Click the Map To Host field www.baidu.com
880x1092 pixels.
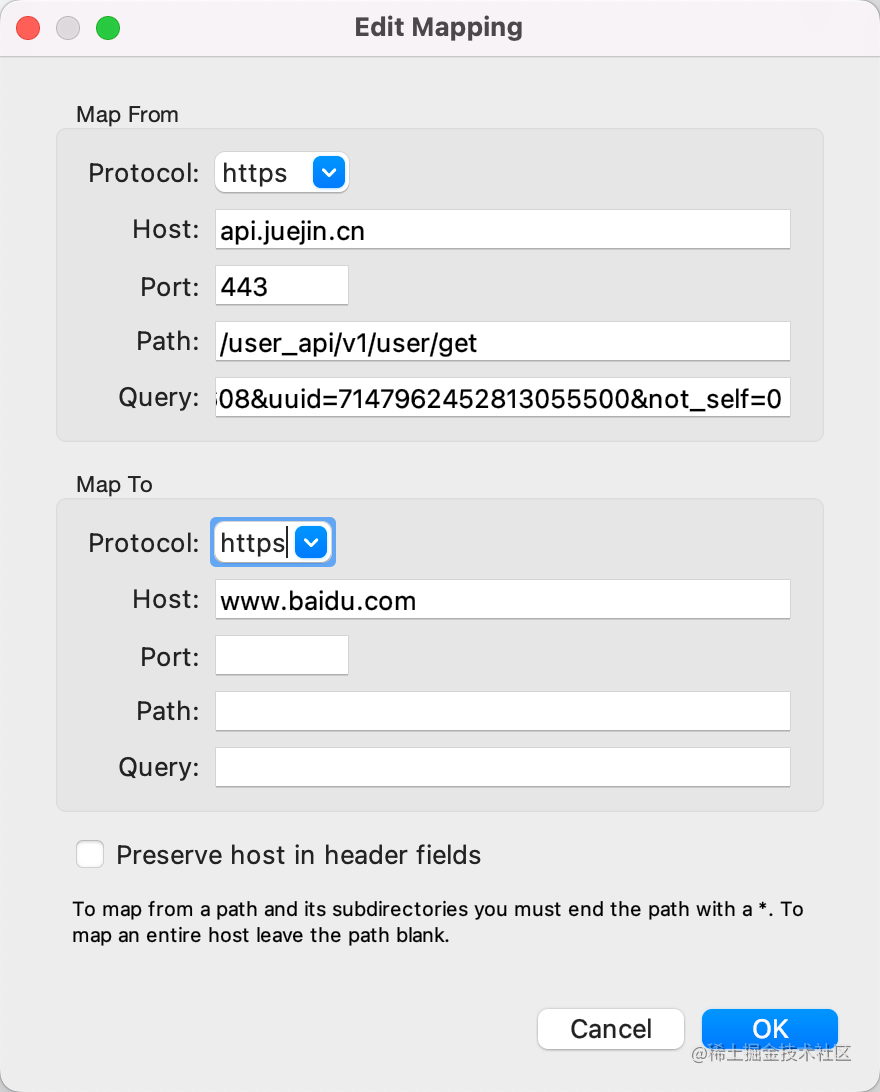point(503,599)
